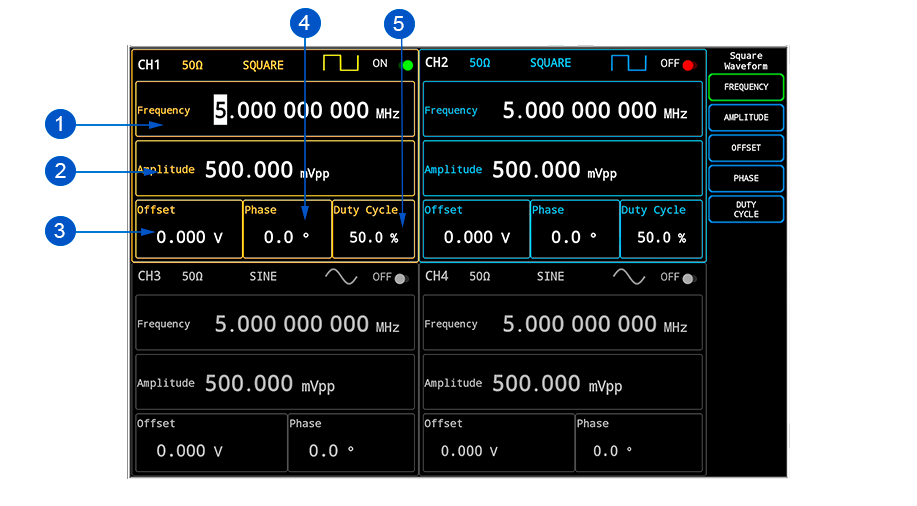Click the CH3 SINE waveform label
The width and height of the screenshot is (917, 506).
click(263, 277)
